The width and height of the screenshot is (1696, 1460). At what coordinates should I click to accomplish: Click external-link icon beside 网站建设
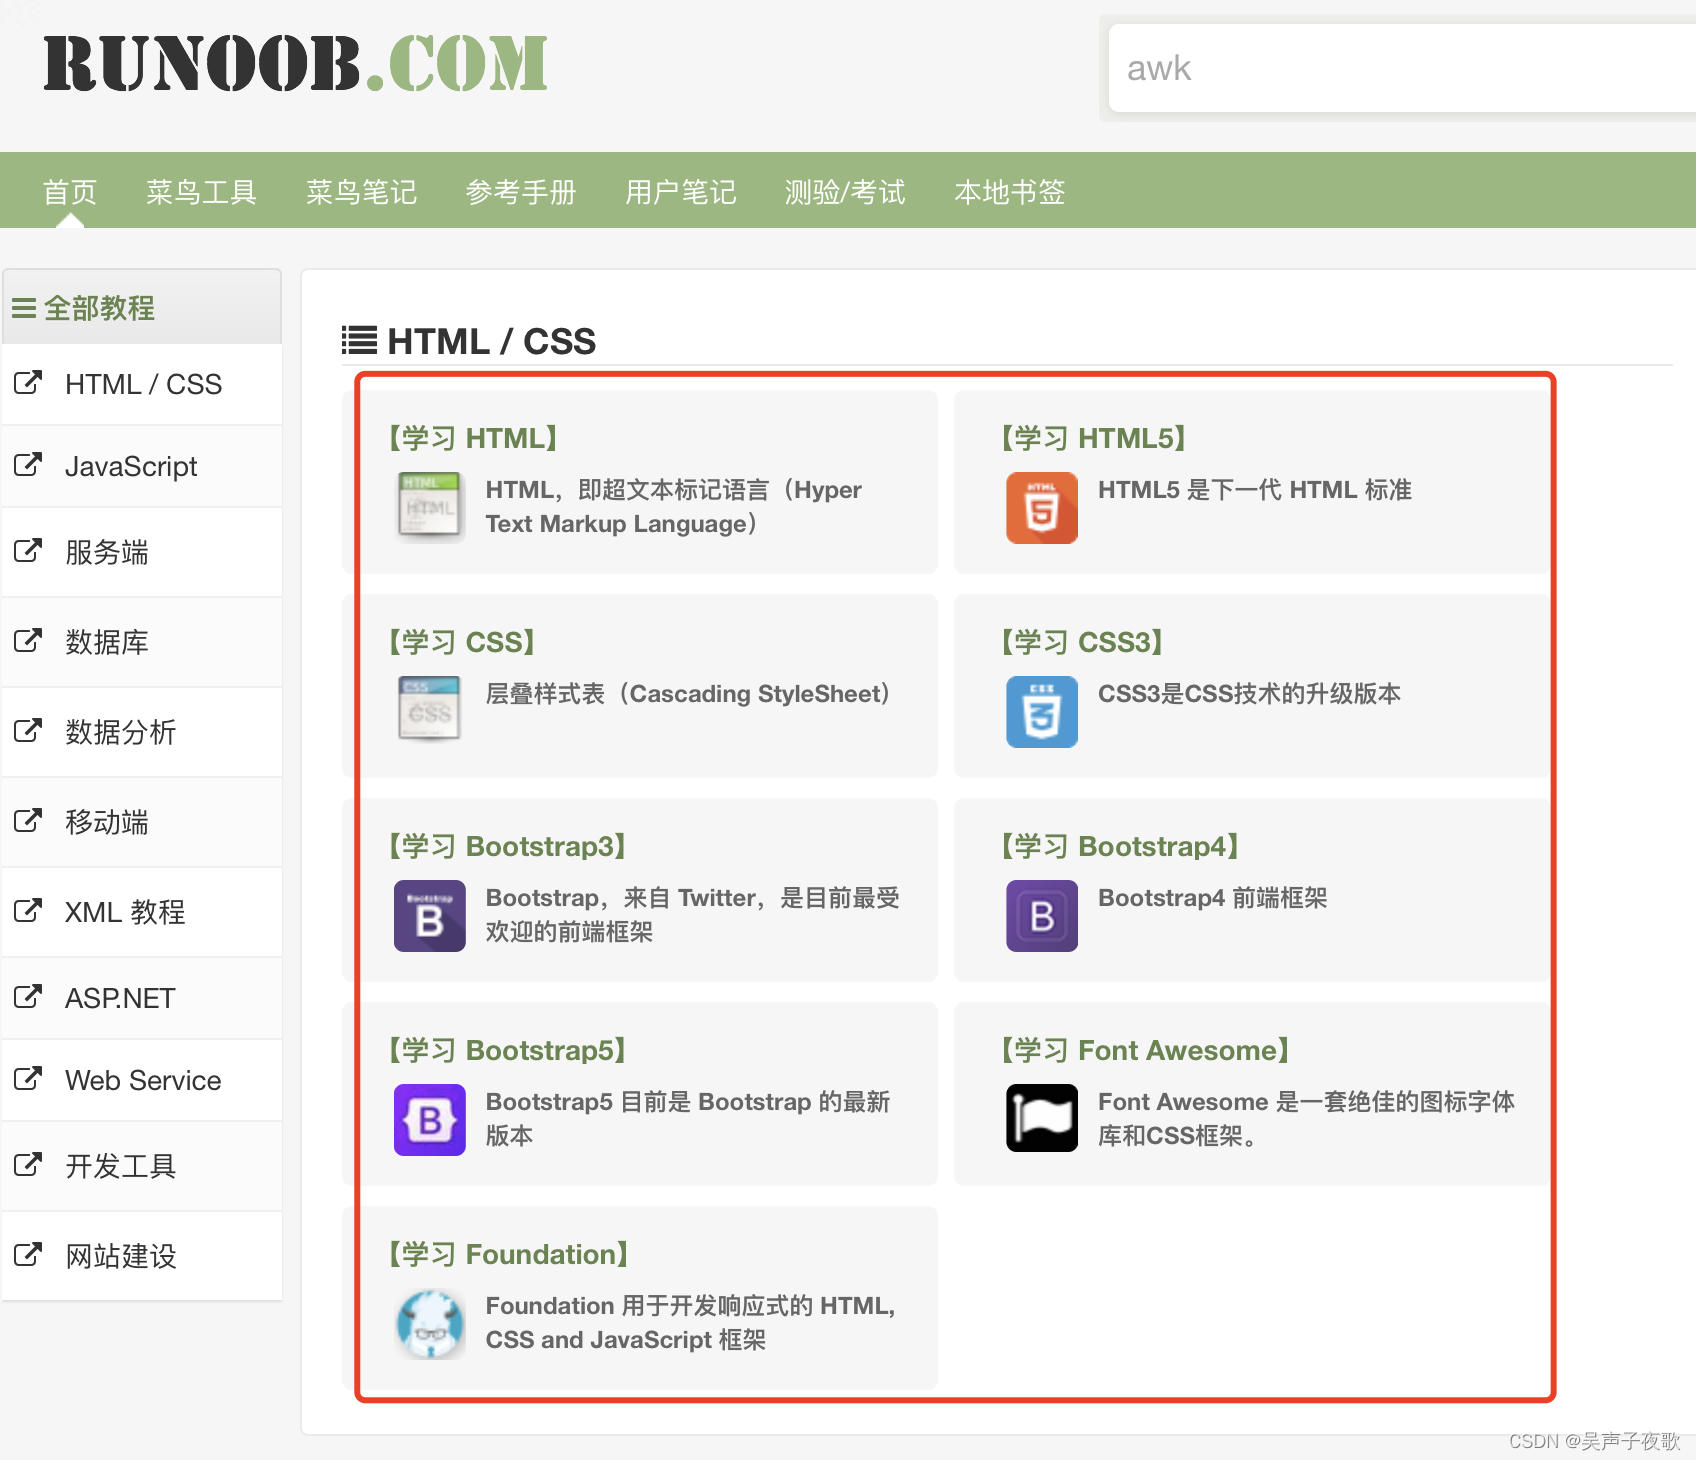click(28, 1254)
